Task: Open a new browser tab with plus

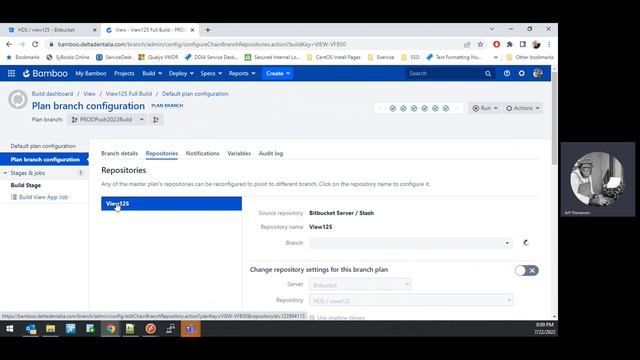Action: 208,30
